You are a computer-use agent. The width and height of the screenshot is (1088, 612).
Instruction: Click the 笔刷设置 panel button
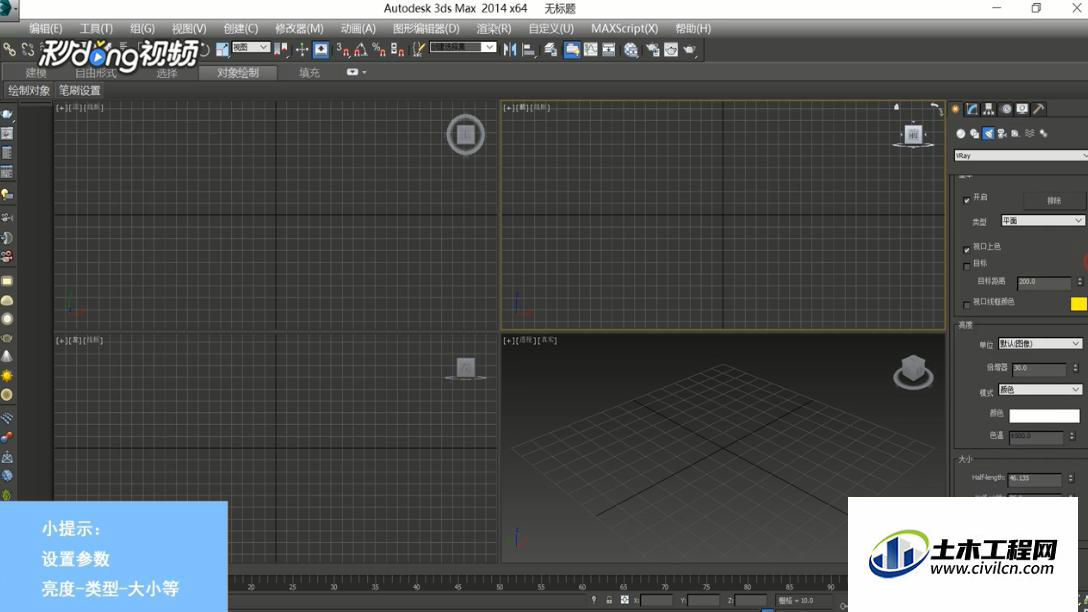click(x=79, y=90)
